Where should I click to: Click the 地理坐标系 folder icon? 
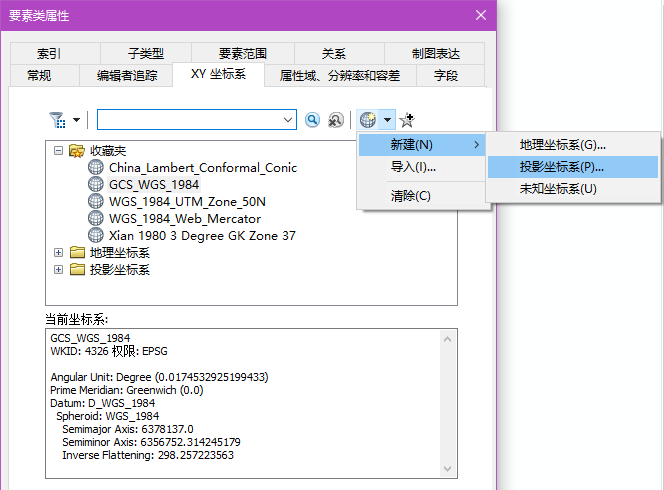77,252
